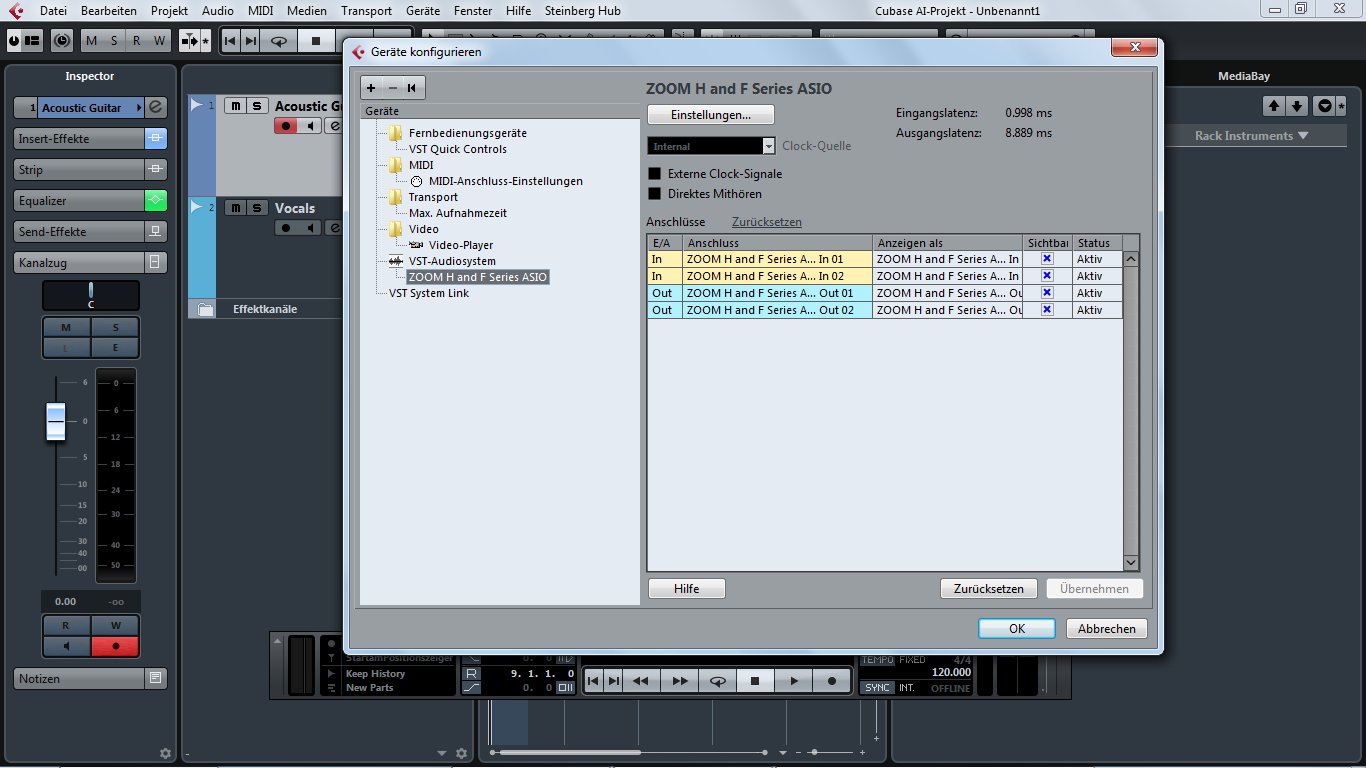This screenshot has height=768, width=1366.
Task: Open the Geräte menu
Action: (x=423, y=10)
